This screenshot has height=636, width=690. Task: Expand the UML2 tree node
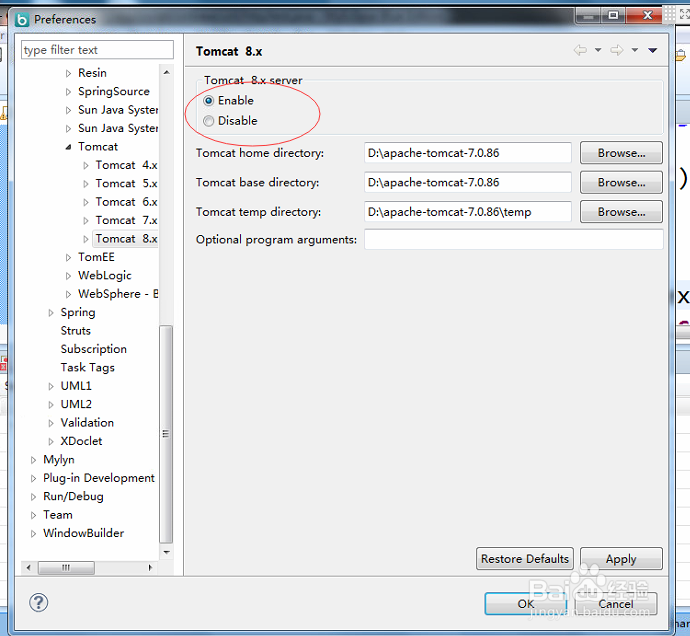coord(51,404)
